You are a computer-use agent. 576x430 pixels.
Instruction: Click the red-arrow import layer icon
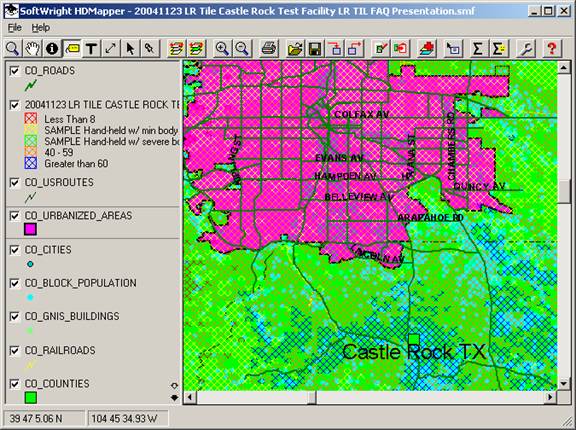[x=335, y=48]
